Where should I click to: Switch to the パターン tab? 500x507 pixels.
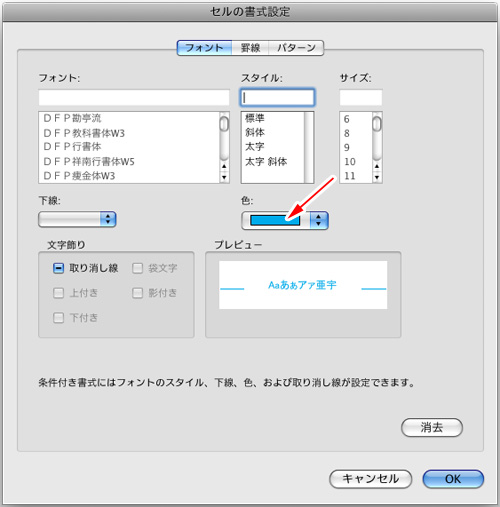[x=296, y=48]
